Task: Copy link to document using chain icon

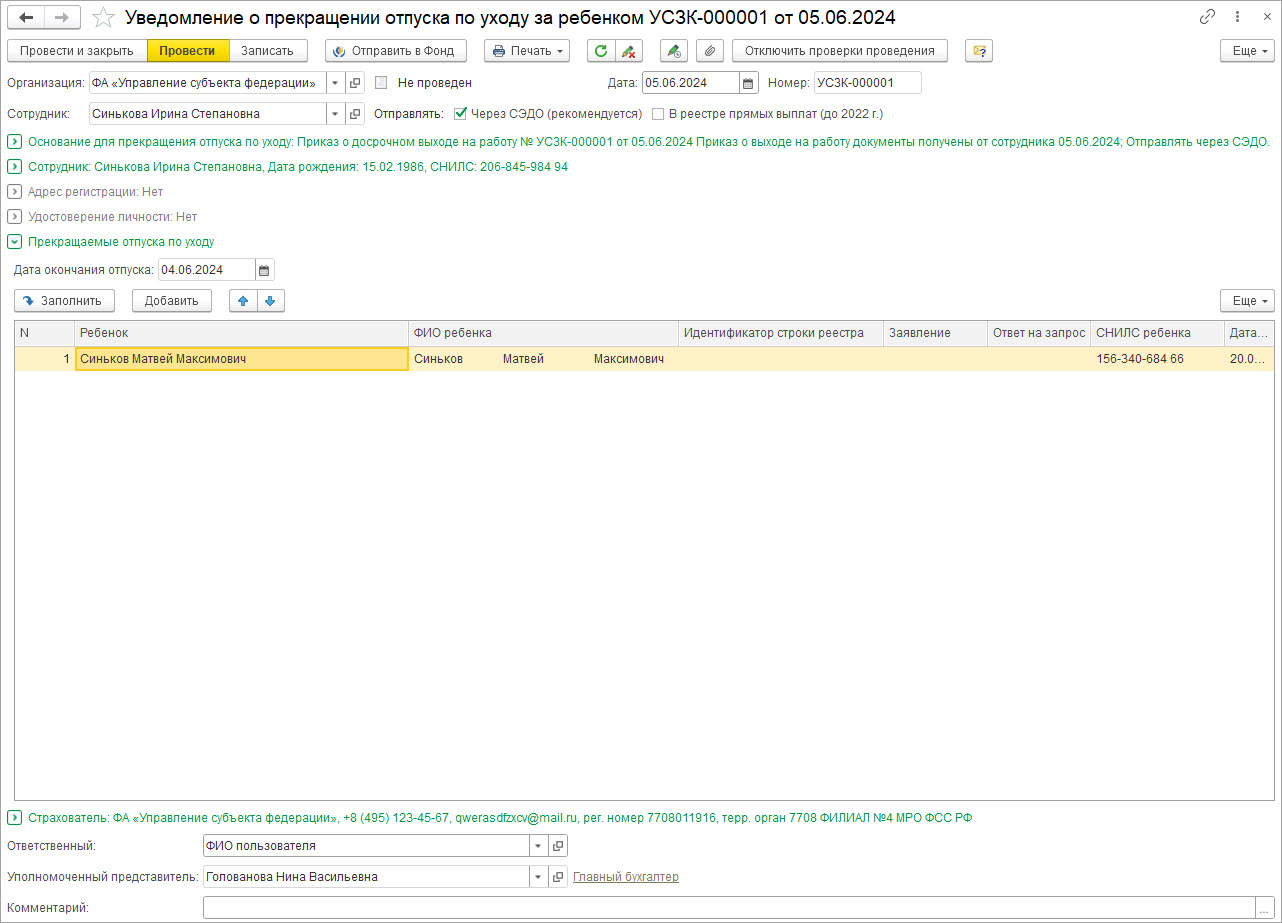Action: click(x=1207, y=17)
